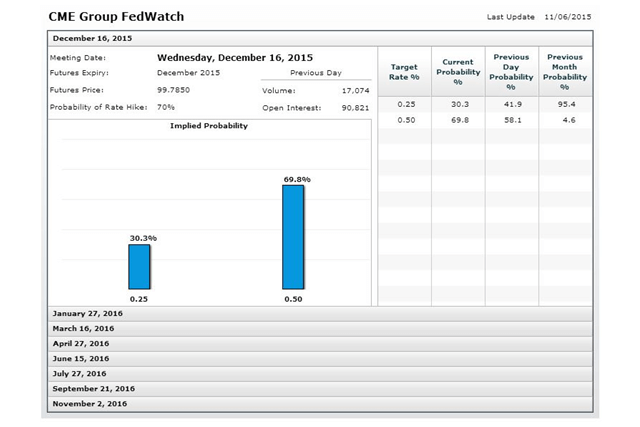Click the Previous Day heading

point(316,73)
